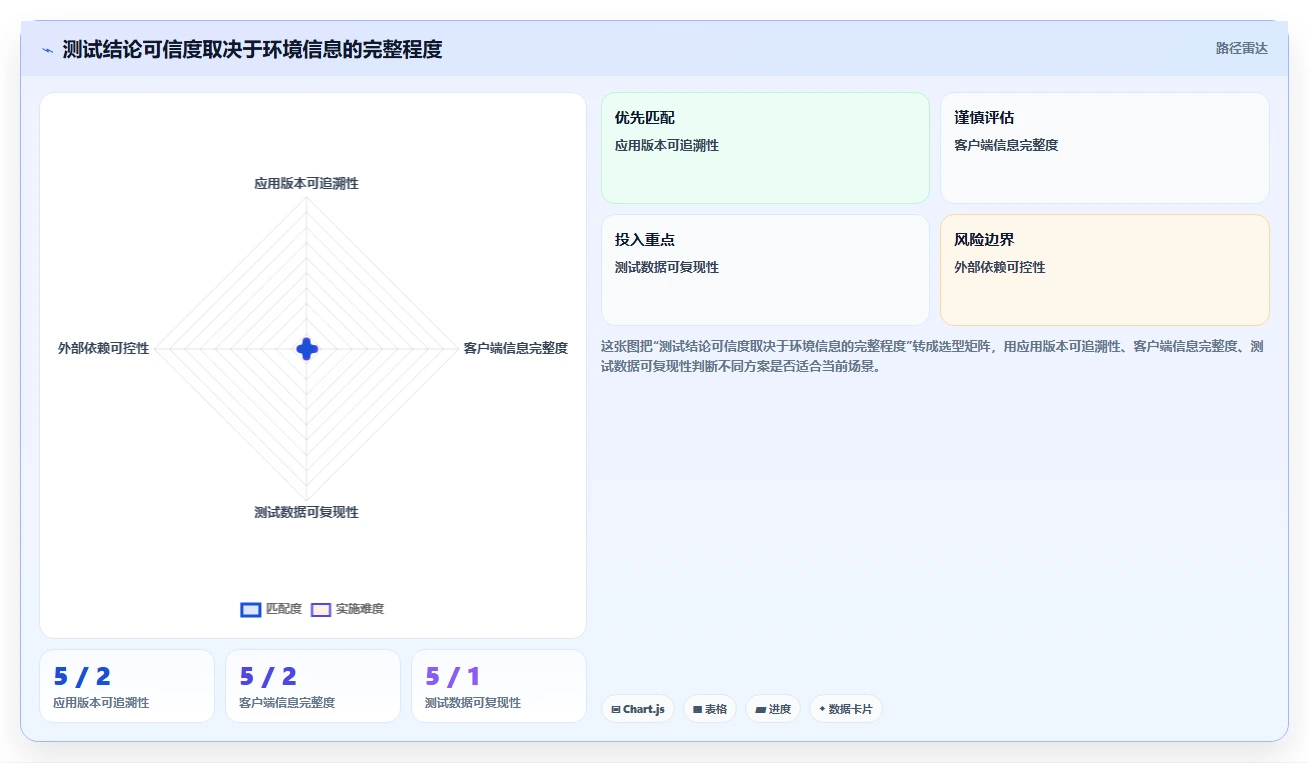Toggle the 实施难度 legend swatch

321,609
